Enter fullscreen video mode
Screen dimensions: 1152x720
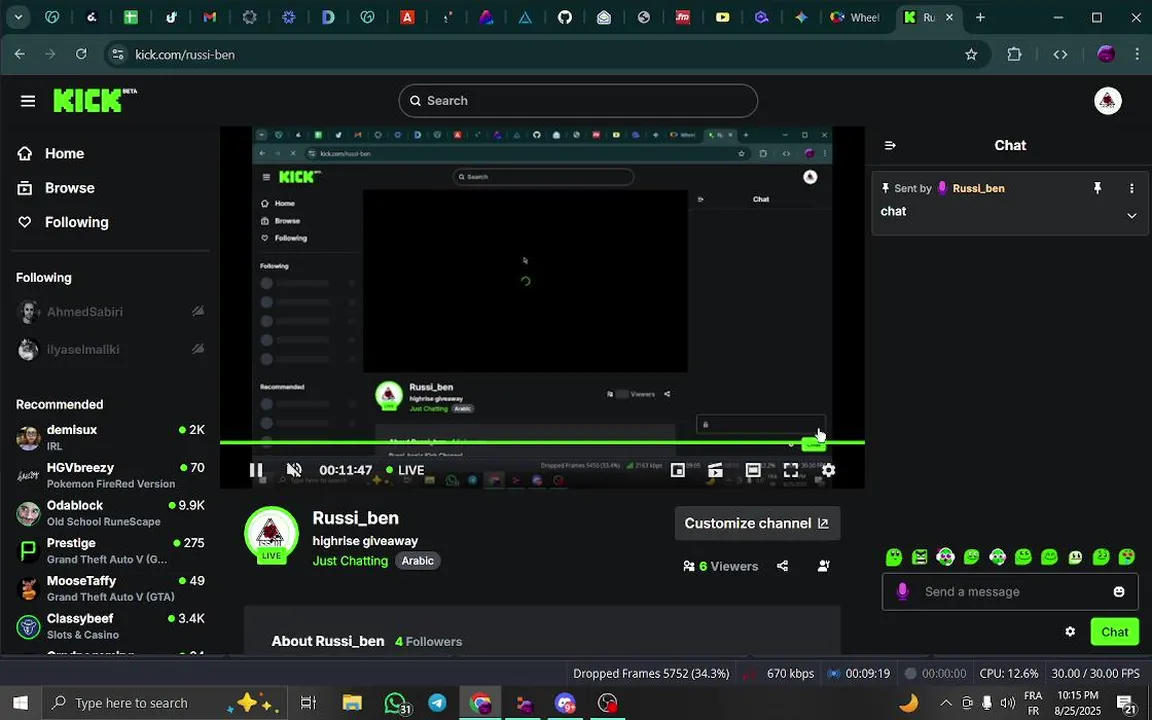click(x=791, y=470)
